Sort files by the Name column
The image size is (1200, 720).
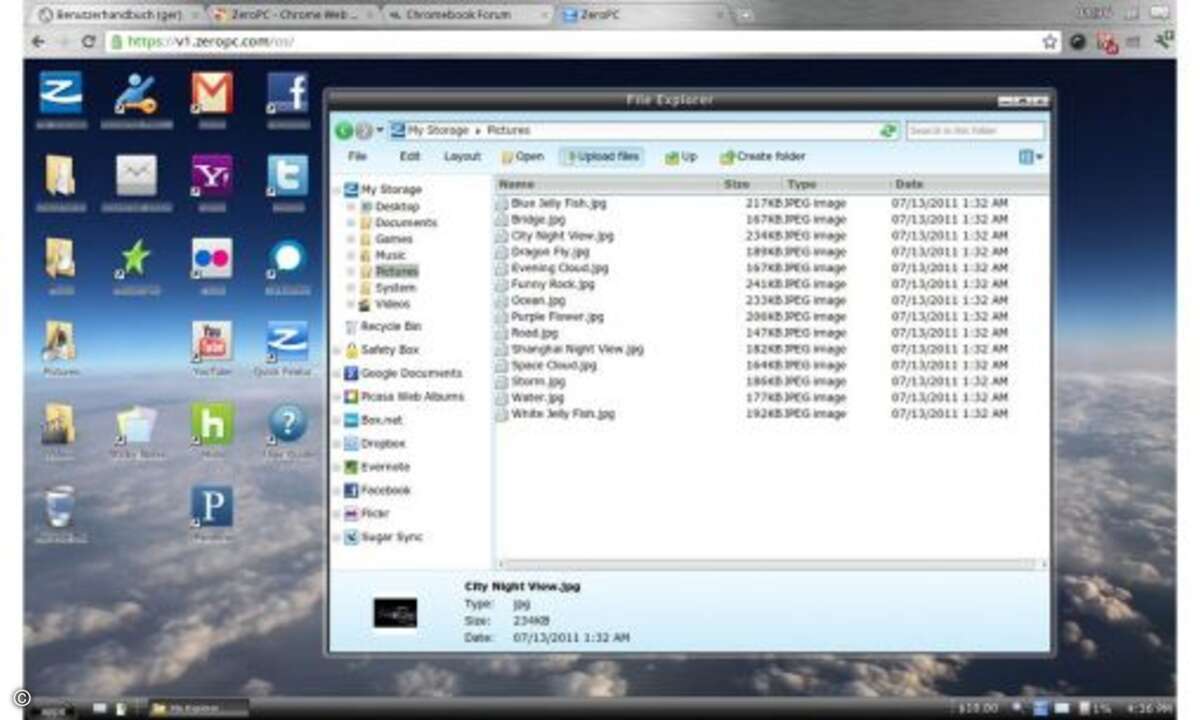[608, 185]
